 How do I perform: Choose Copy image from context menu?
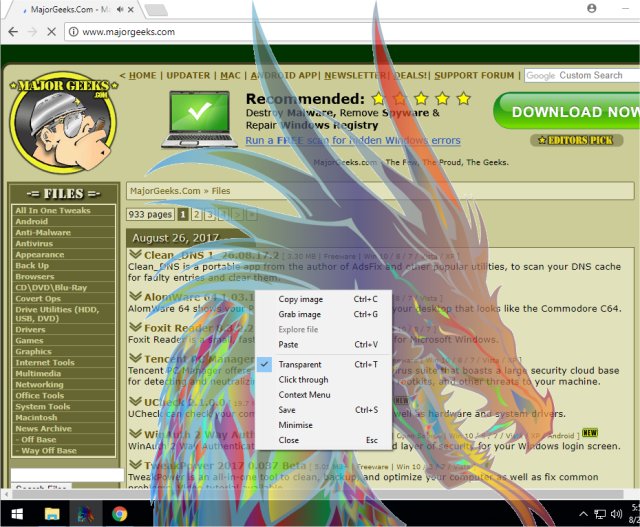(x=323, y=299)
